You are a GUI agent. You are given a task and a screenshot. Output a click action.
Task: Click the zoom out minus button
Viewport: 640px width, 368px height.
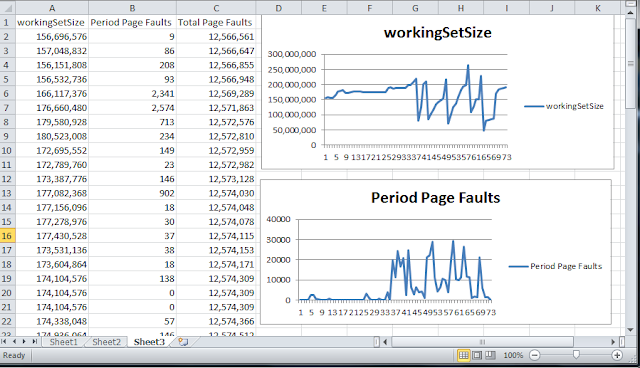pyautogui.click(x=535, y=355)
